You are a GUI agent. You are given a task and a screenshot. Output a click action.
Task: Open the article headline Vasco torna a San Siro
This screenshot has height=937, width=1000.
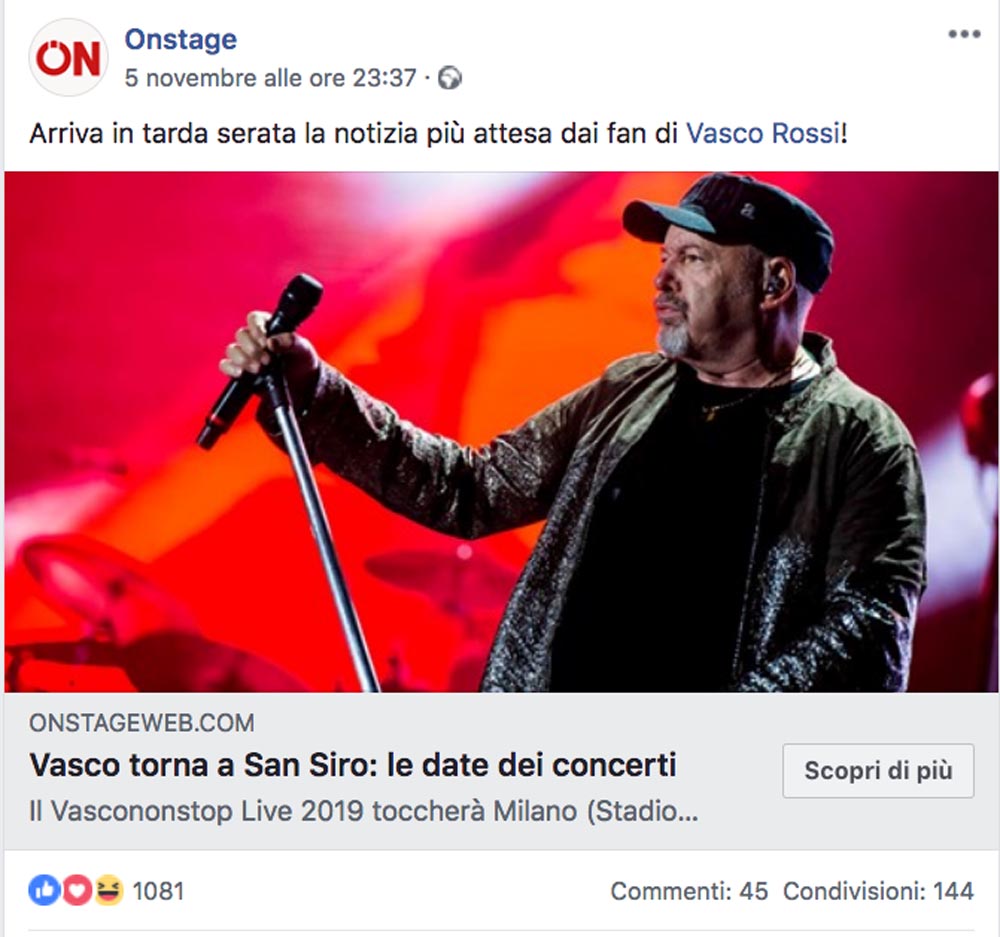pyautogui.click(x=353, y=765)
